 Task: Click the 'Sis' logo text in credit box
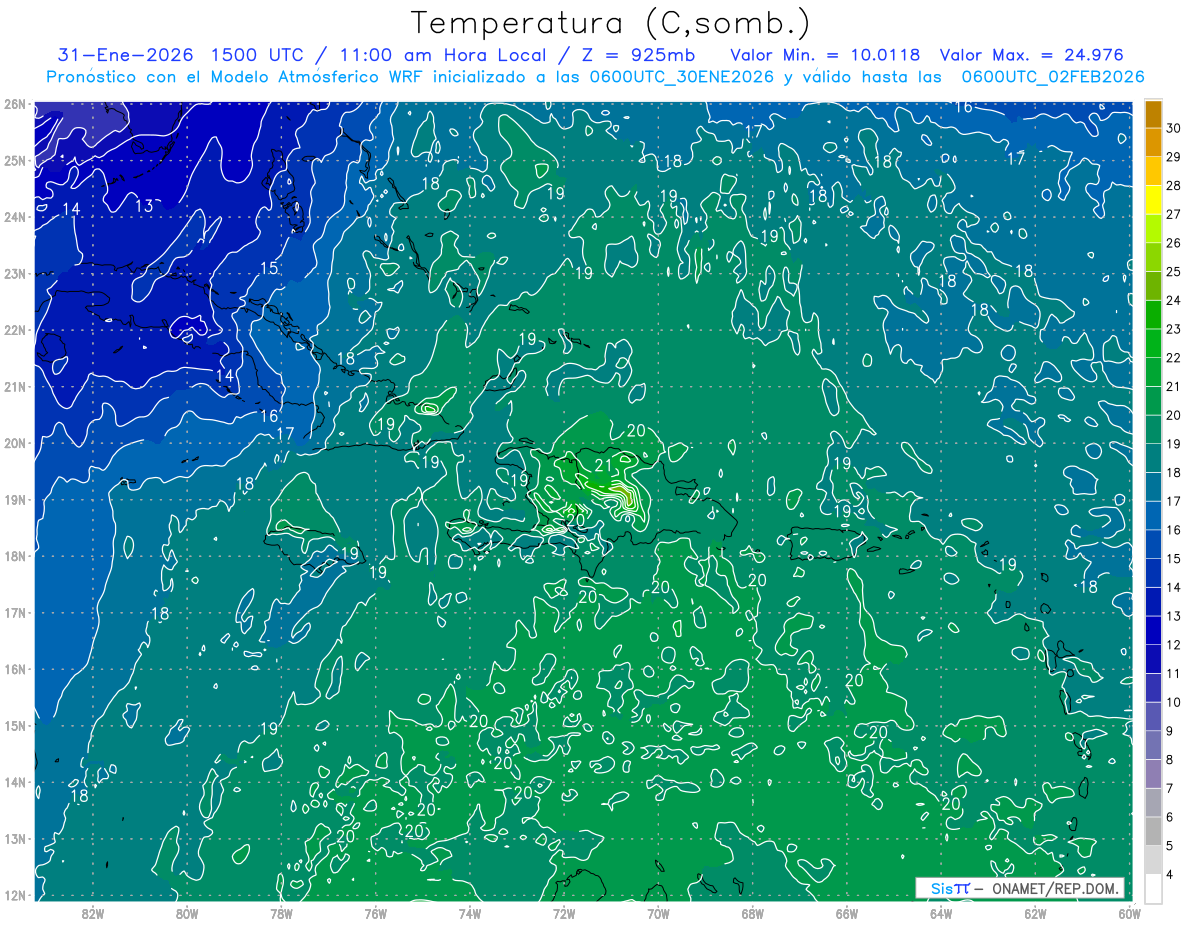944,888
